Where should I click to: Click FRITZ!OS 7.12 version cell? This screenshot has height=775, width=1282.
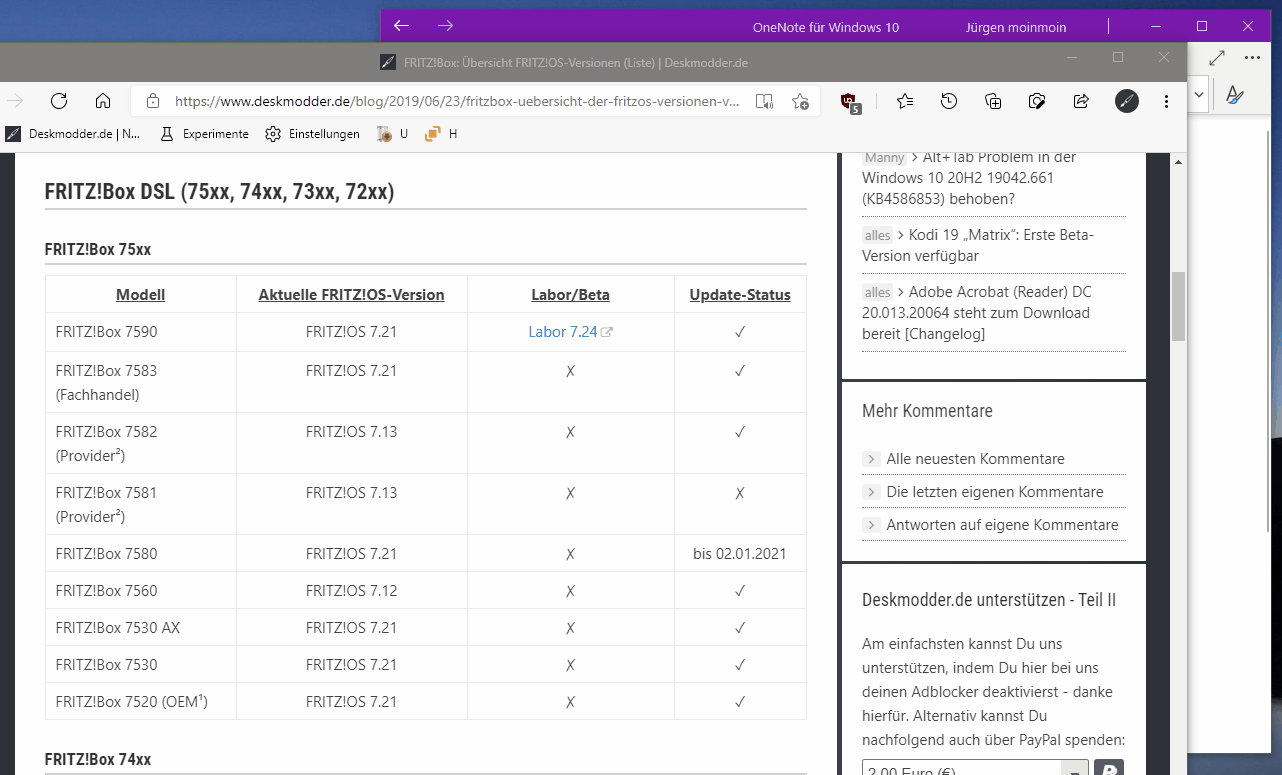pos(352,591)
